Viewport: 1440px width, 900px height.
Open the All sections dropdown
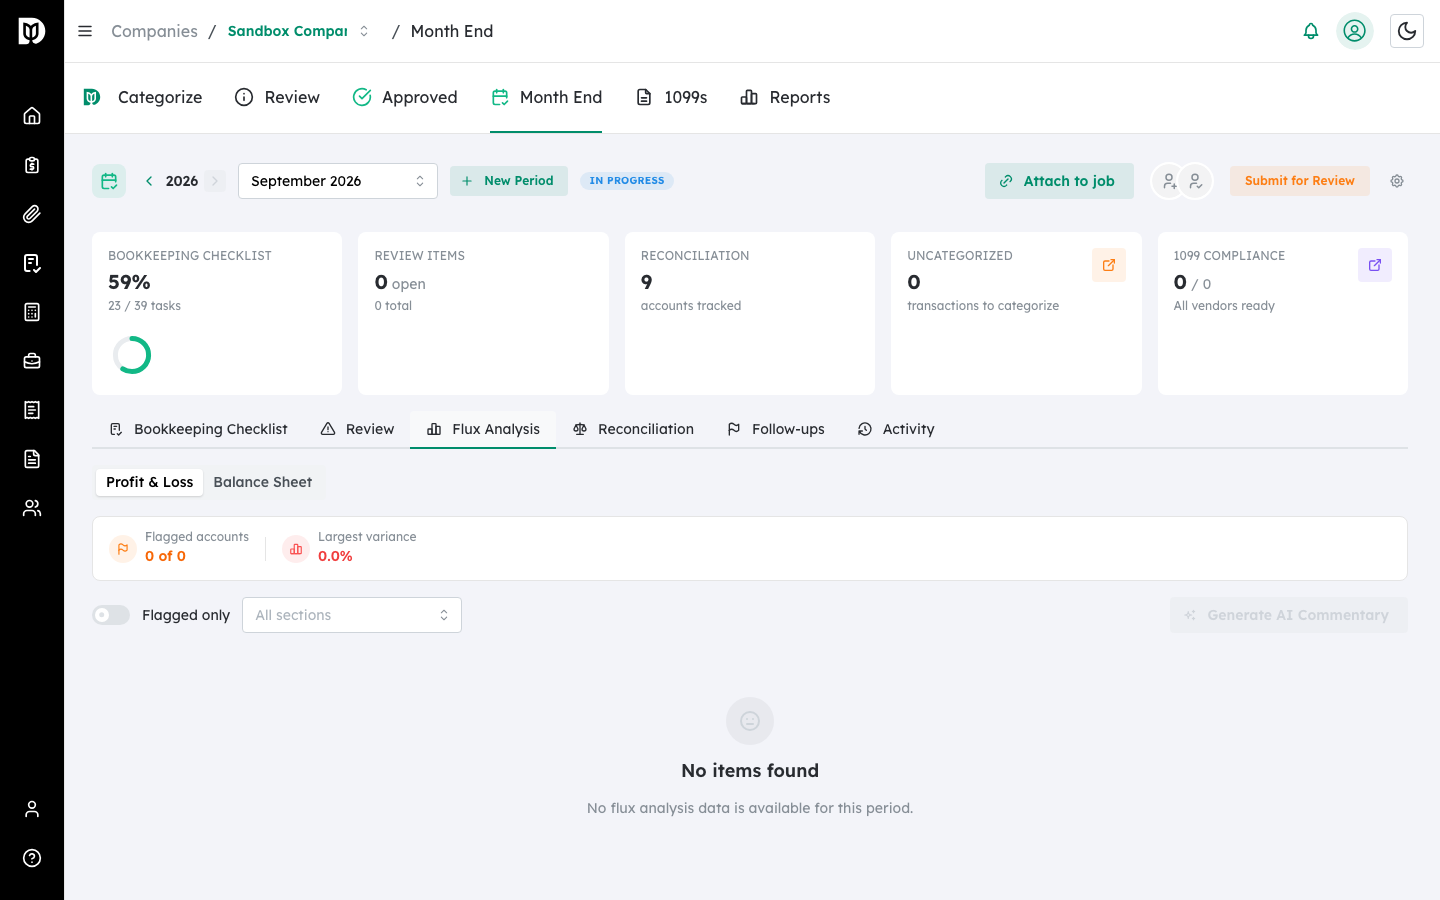pos(352,615)
